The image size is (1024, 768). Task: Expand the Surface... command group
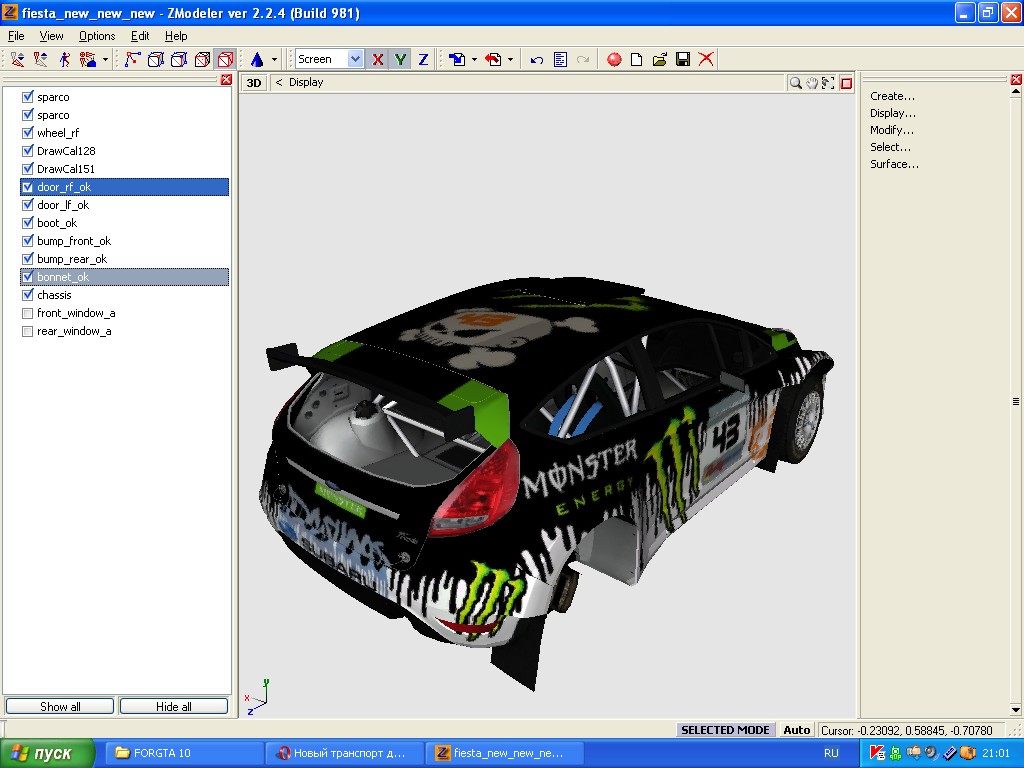click(x=894, y=164)
